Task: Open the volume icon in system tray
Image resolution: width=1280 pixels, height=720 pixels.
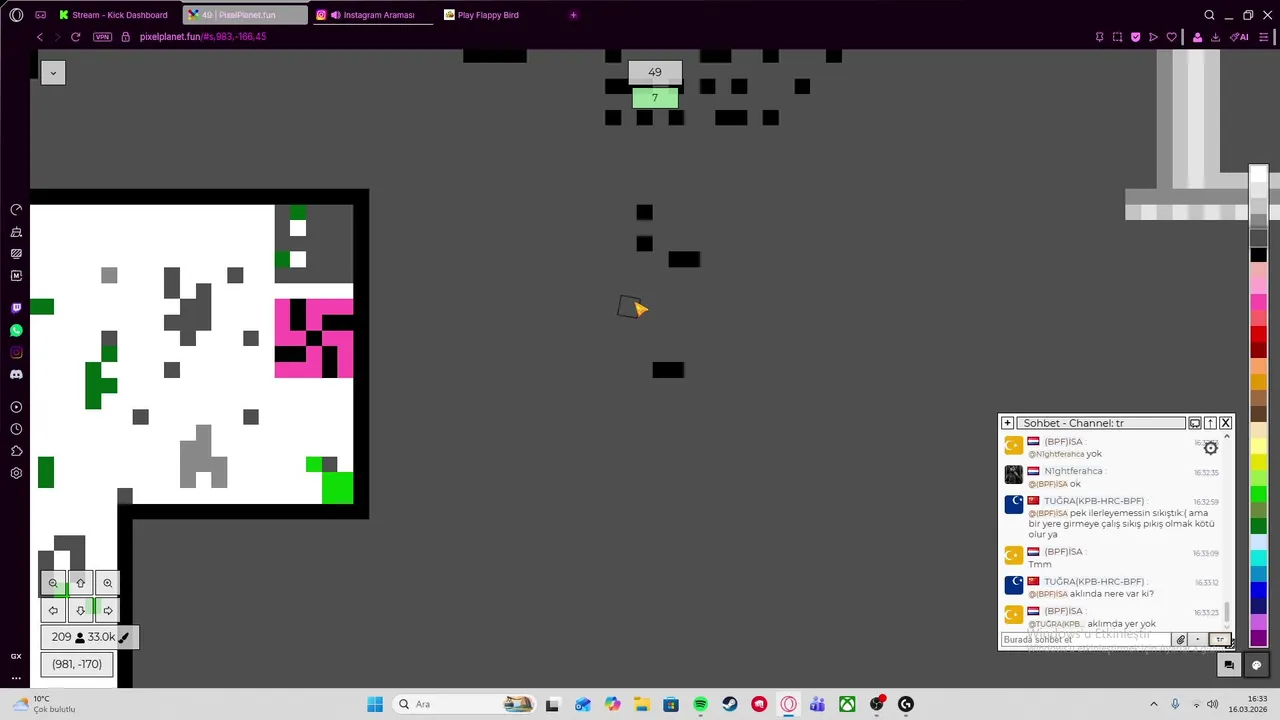Action: pyautogui.click(x=1213, y=704)
